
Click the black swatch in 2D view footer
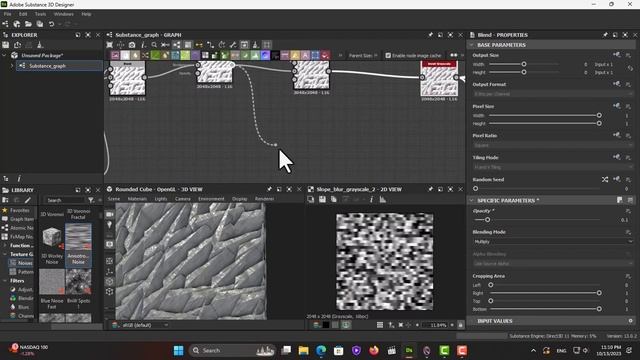coord(326,325)
